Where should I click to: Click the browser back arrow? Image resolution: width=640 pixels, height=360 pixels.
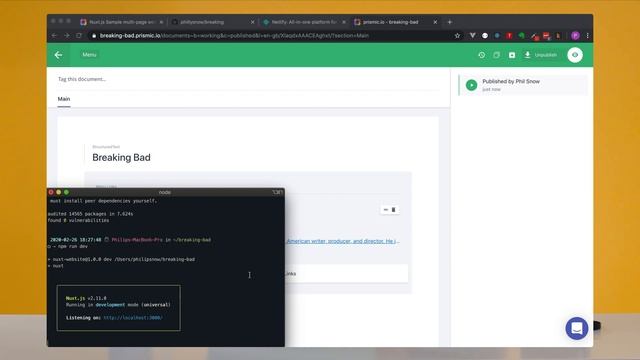pos(54,36)
